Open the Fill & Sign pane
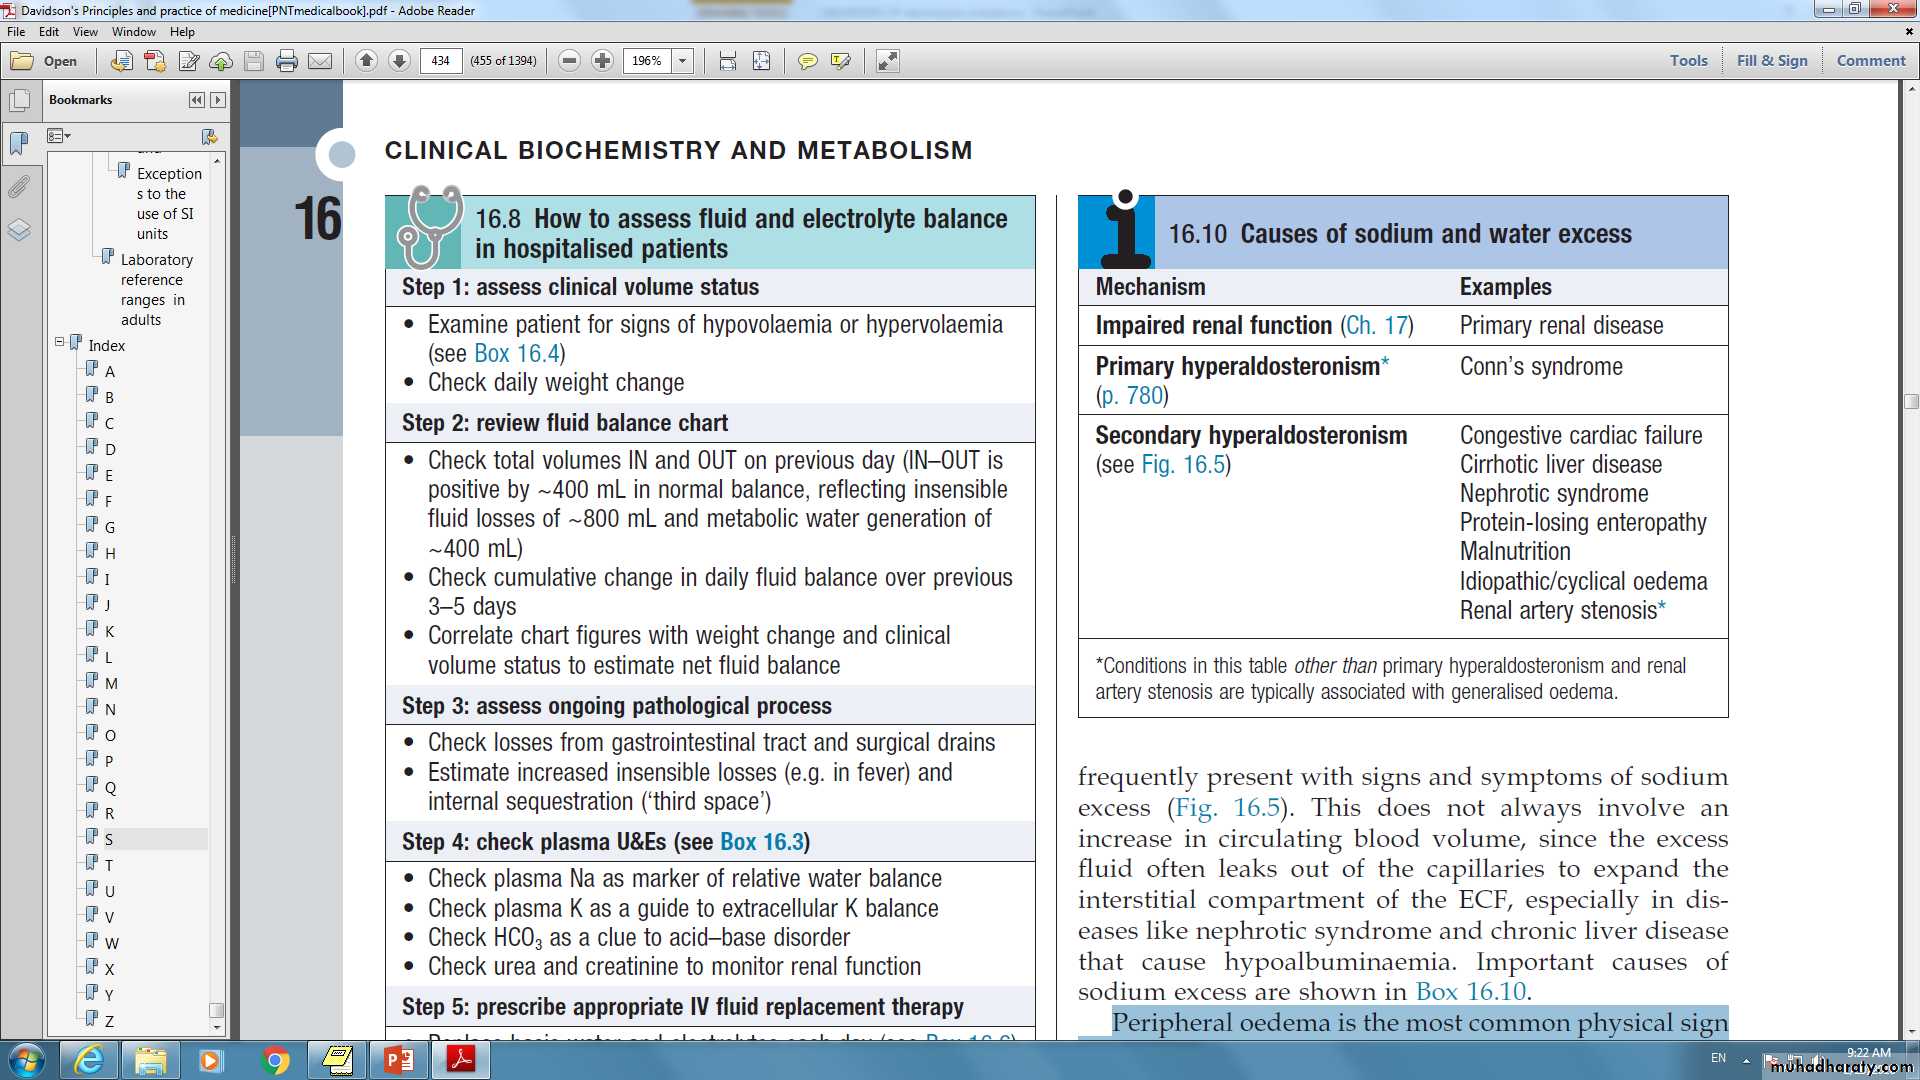The width and height of the screenshot is (1920, 1080). pos(1772,60)
